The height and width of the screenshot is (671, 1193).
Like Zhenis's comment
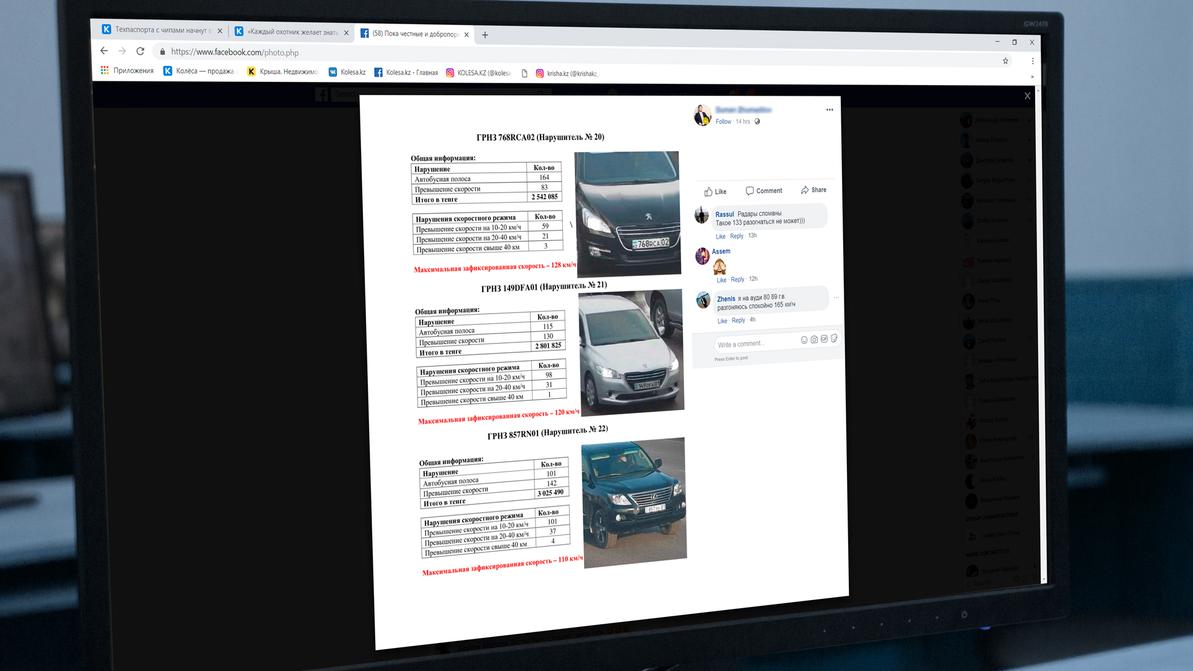tap(722, 321)
